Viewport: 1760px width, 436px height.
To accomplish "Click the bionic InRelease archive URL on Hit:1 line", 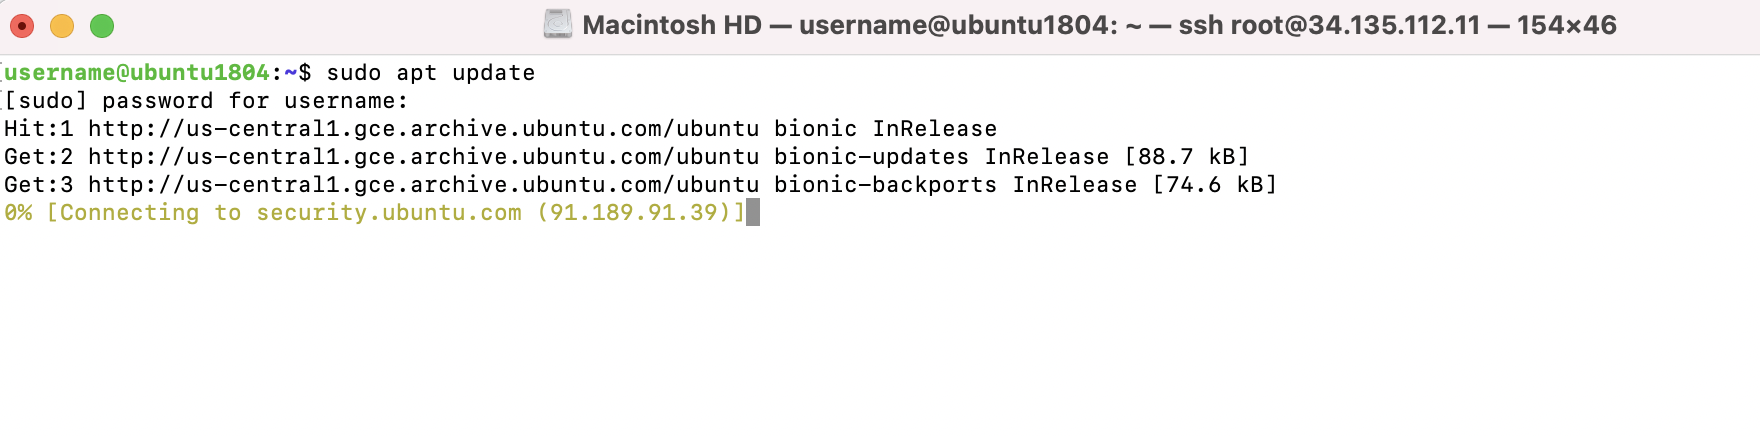I will [424, 129].
